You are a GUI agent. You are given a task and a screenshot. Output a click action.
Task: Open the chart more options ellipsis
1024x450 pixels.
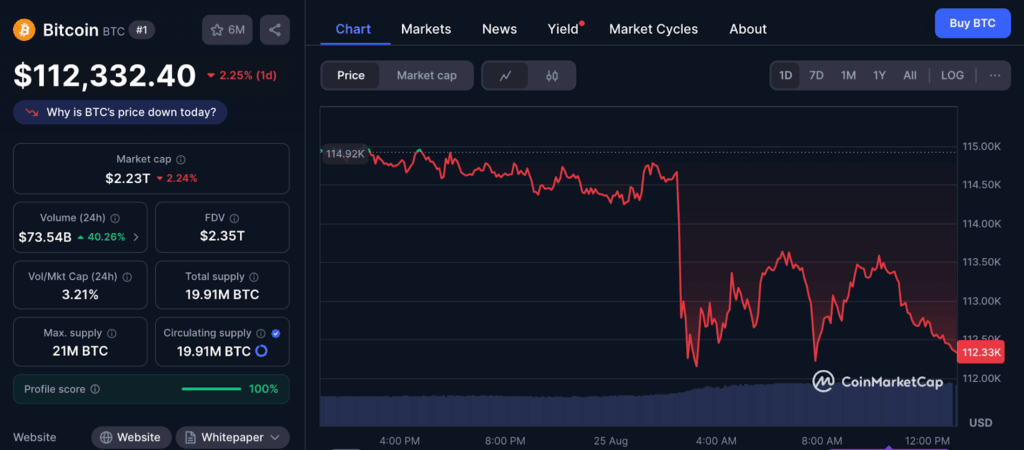pyautogui.click(x=994, y=76)
